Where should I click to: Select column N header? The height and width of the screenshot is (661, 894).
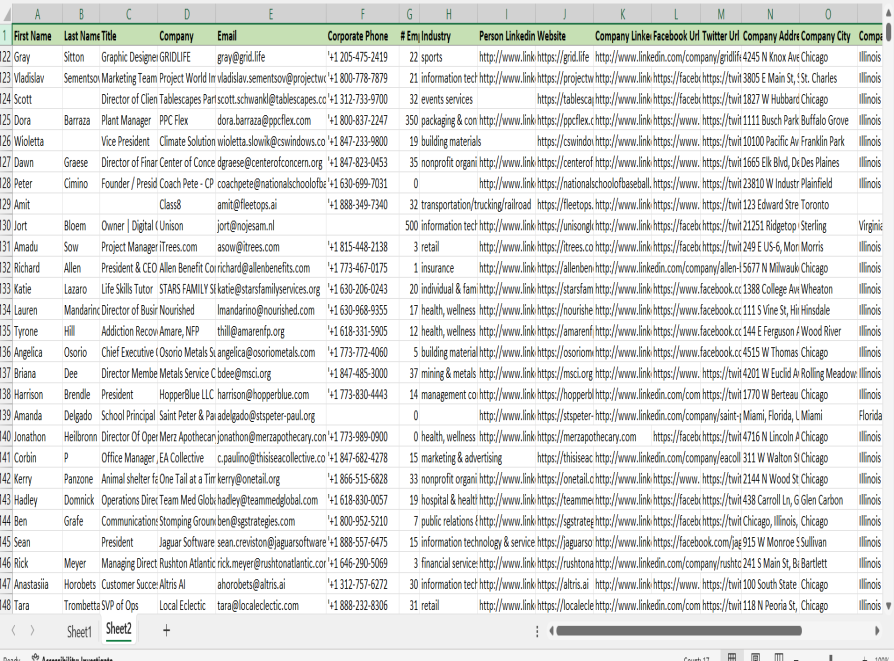point(770,14)
